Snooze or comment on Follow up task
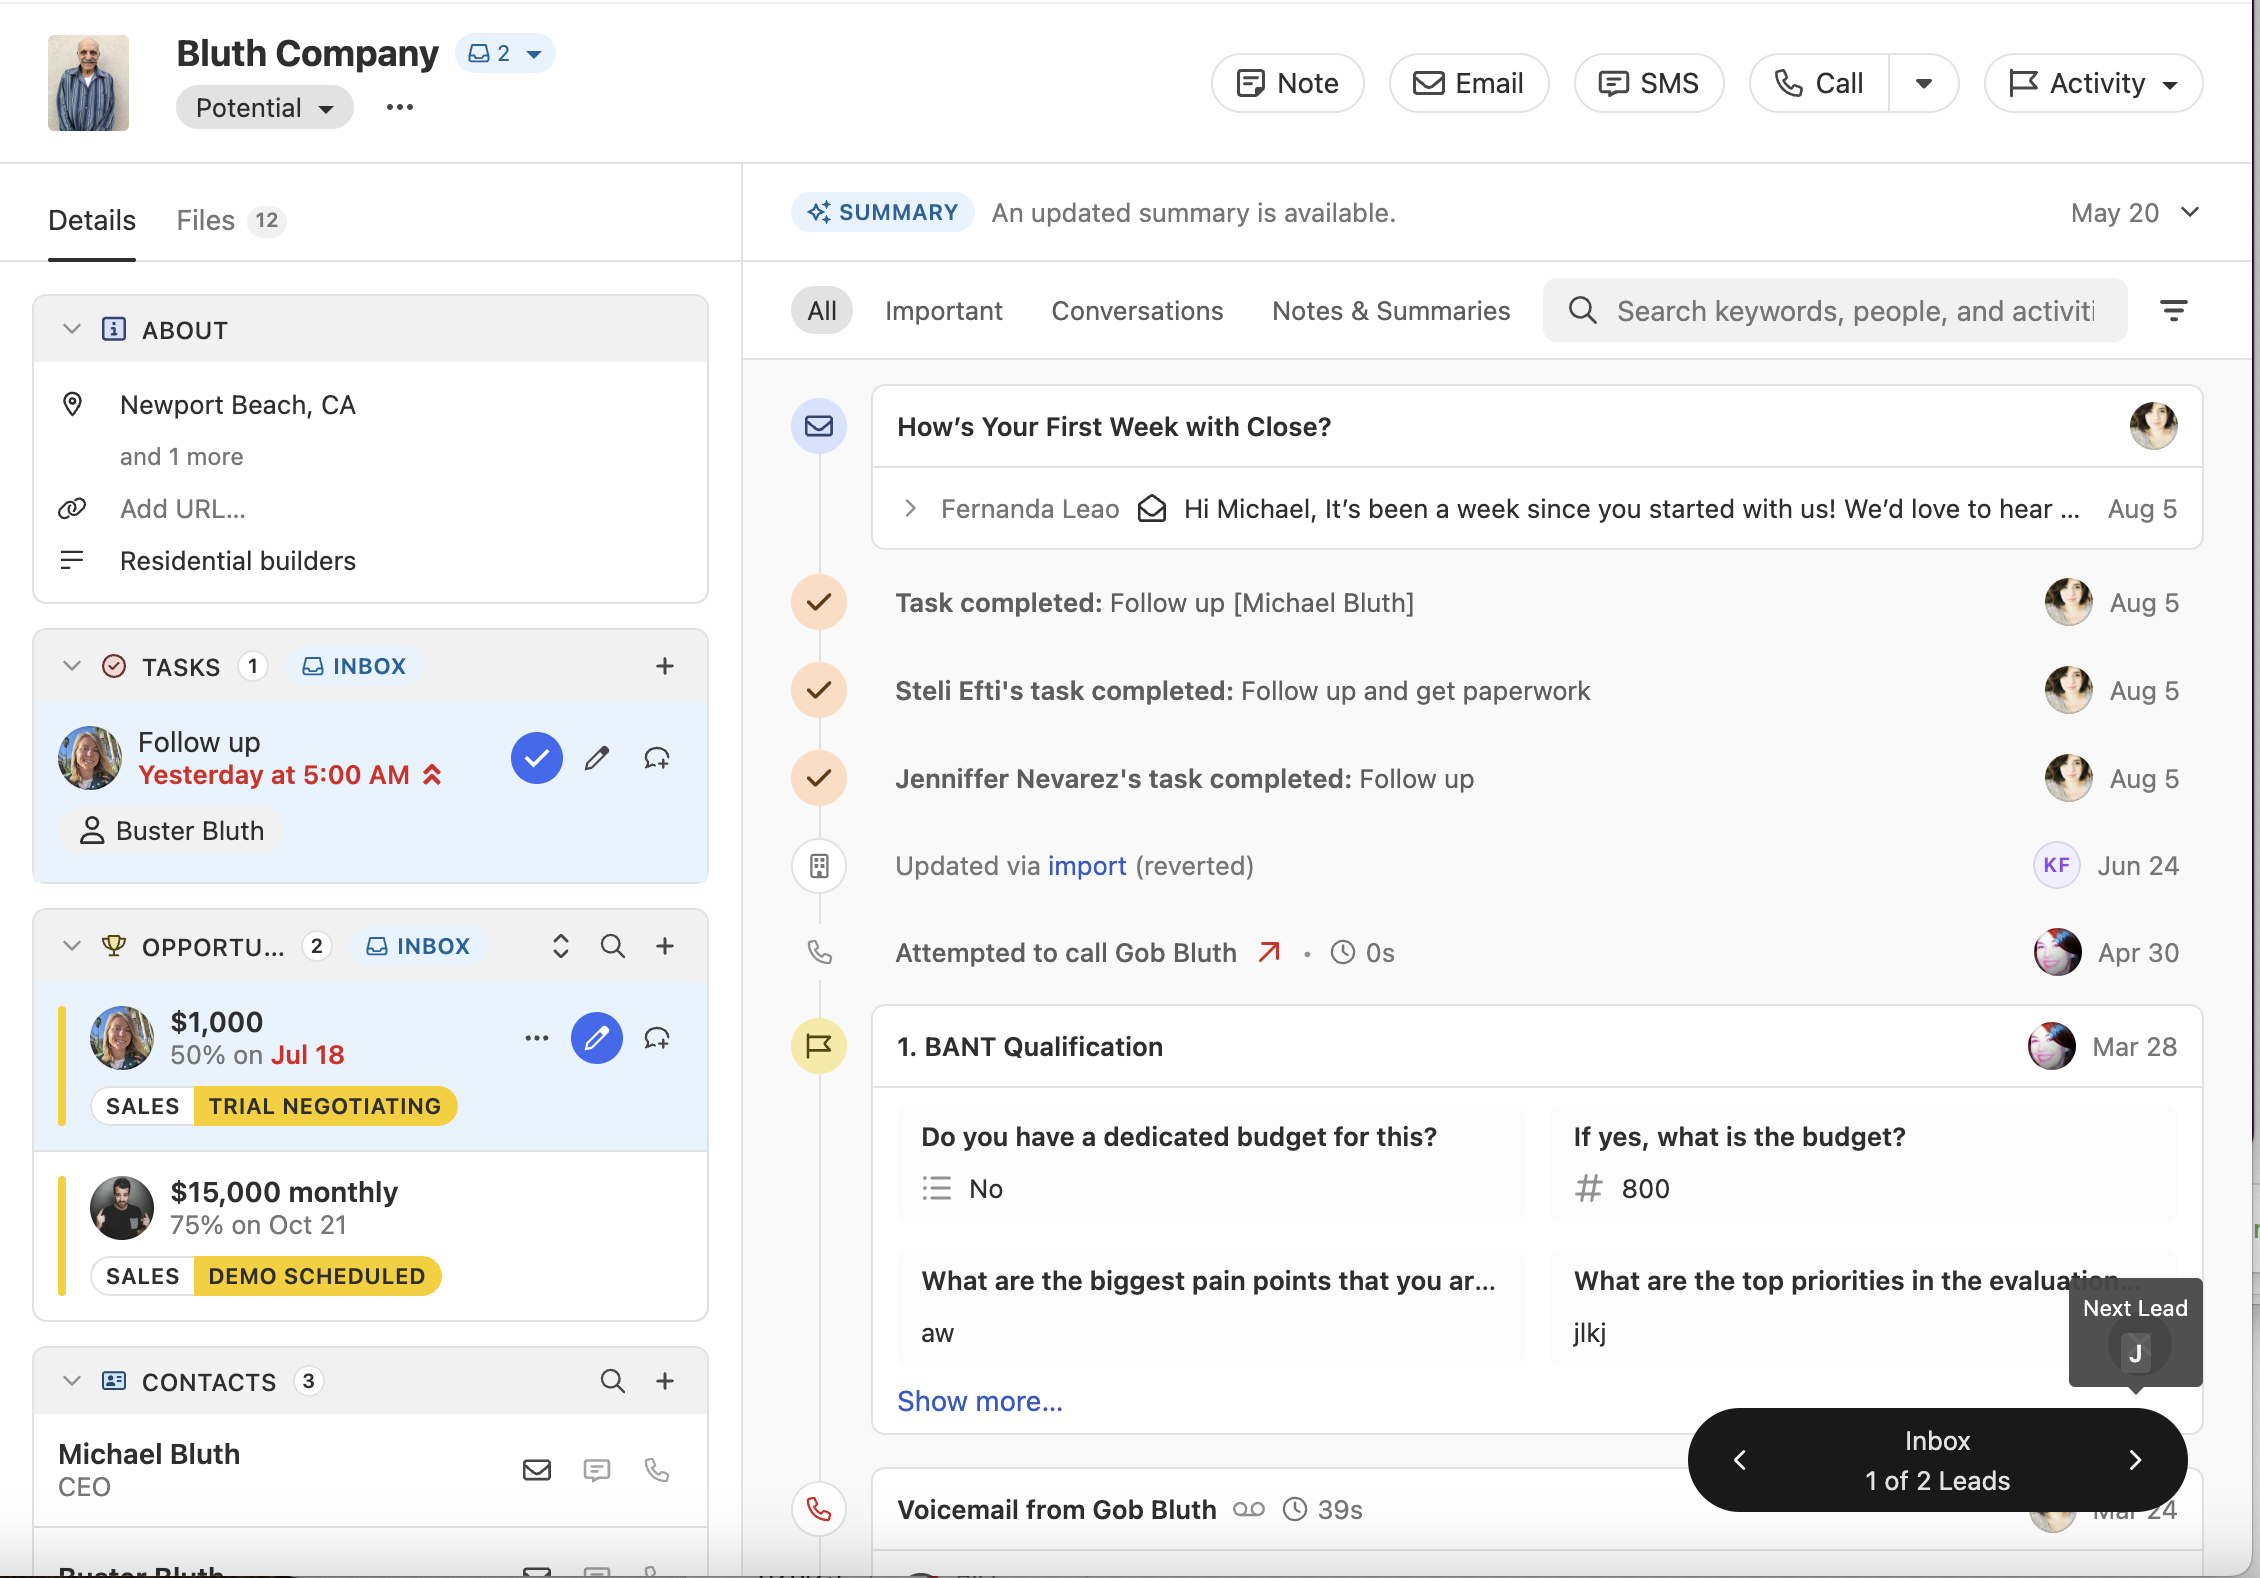 coord(657,758)
